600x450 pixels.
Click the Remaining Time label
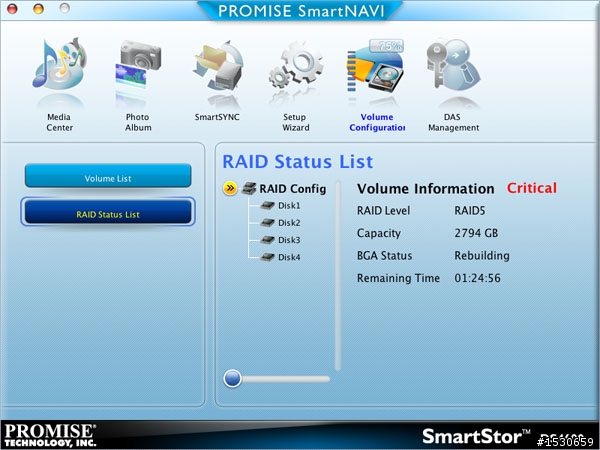point(398,278)
